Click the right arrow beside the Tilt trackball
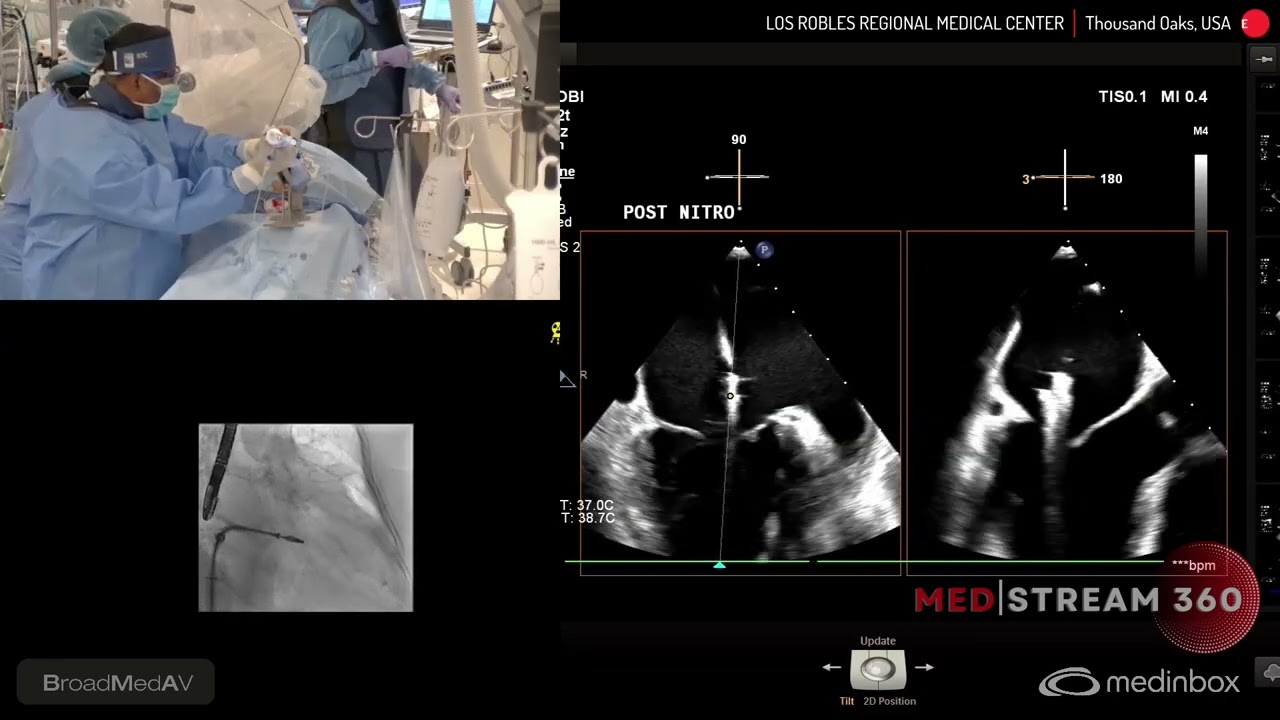Image resolution: width=1280 pixels, height=720 pixels. 924,667
